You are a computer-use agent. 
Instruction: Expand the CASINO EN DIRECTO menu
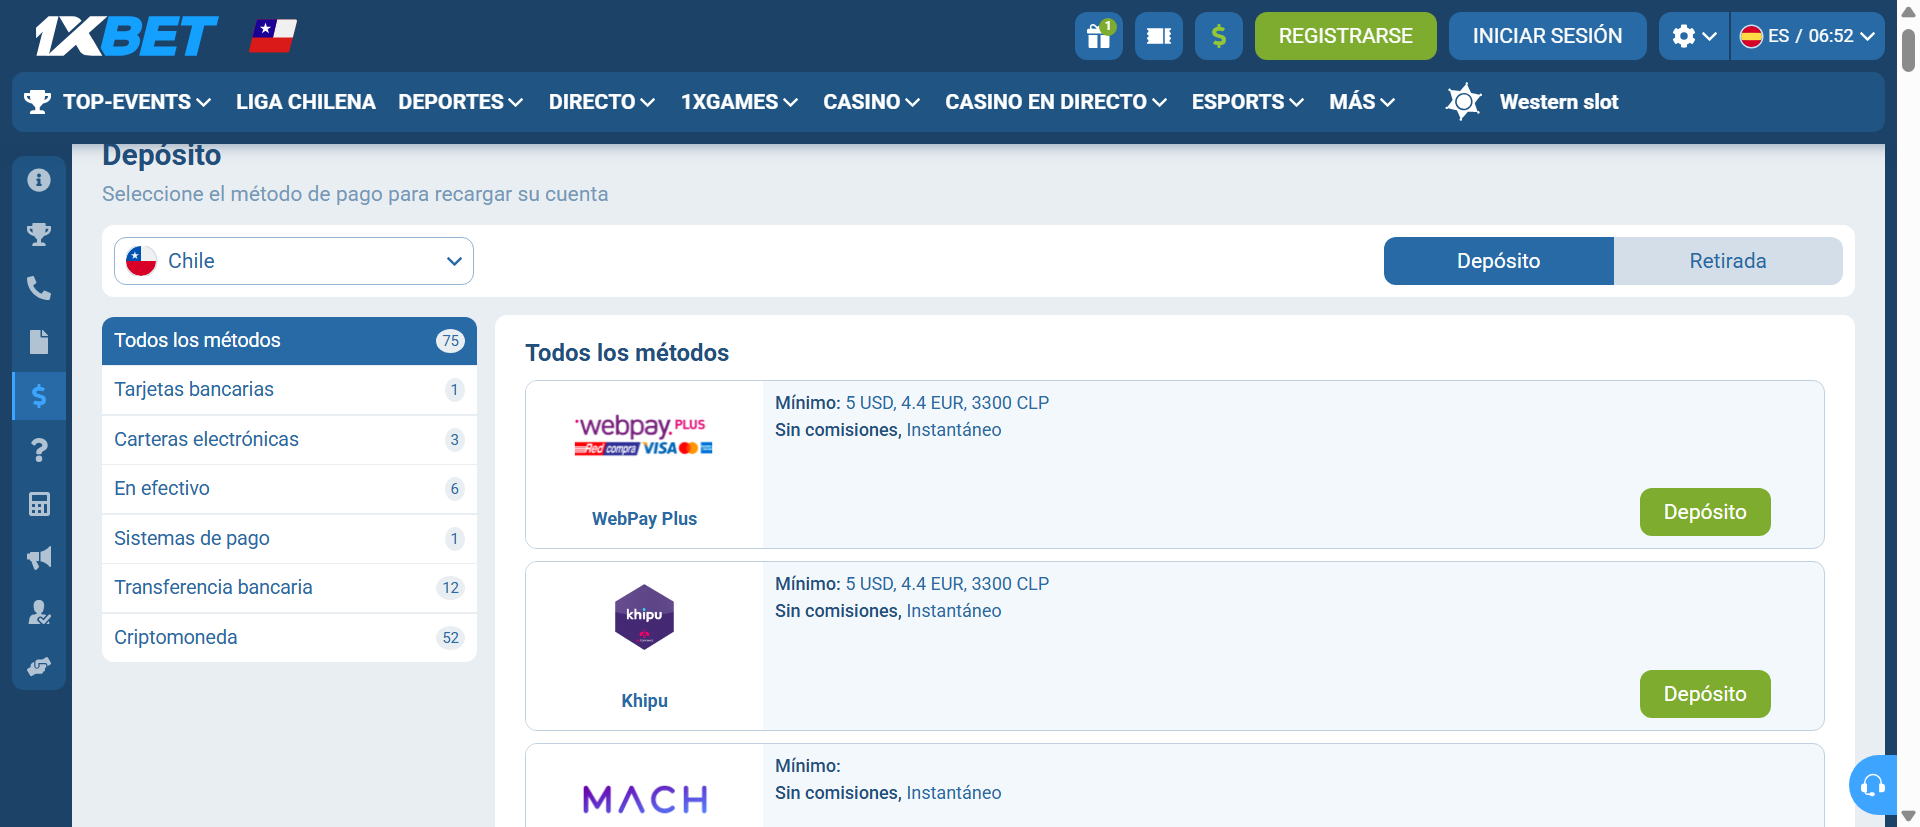click(1056, 102)
